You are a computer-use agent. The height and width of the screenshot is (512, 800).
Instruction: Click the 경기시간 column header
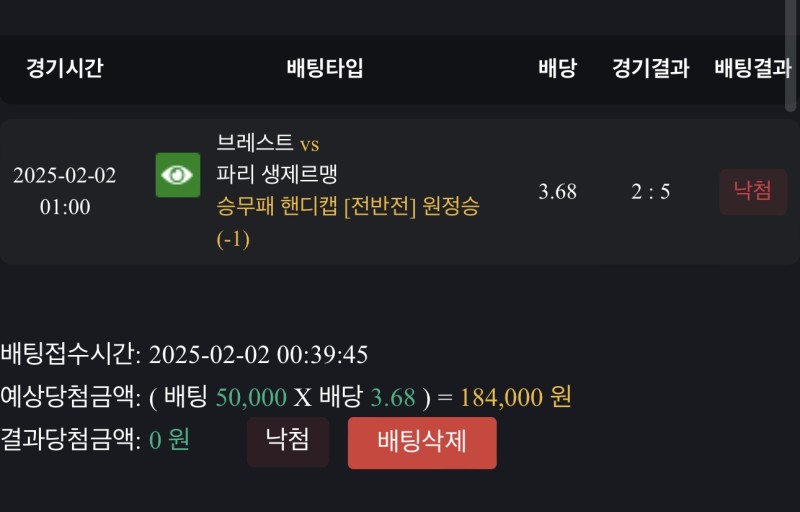point(64,69)
